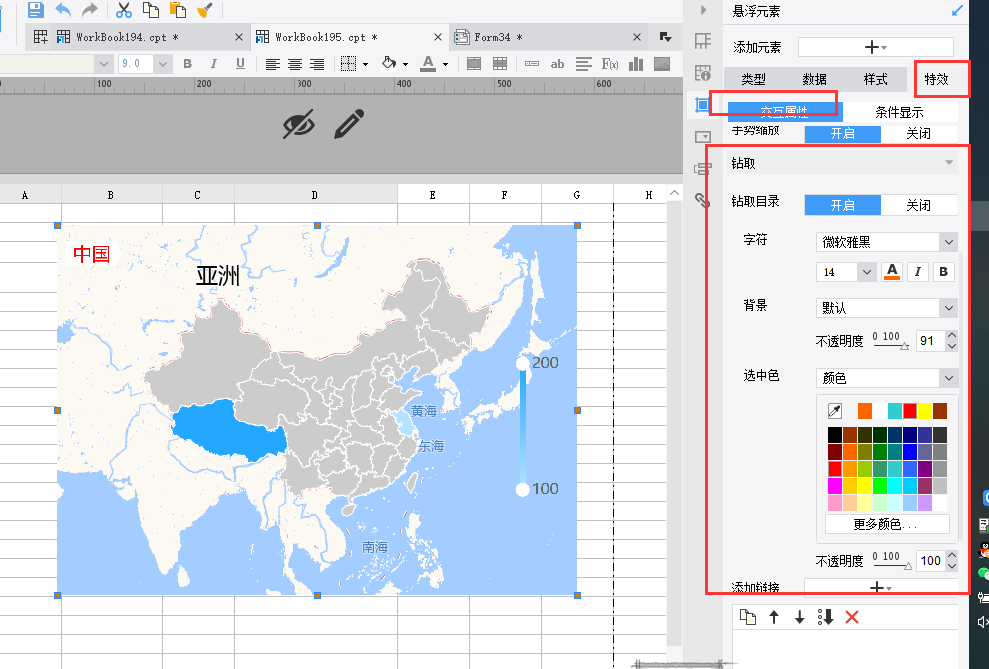Insert an image with the picture icon
989x669 pixels.
coord(662,64)
